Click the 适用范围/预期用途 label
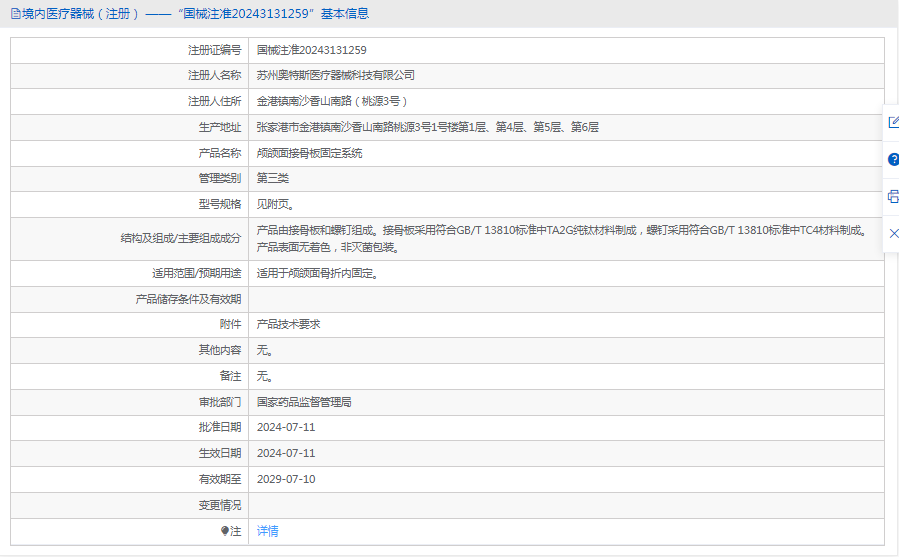 click(197, 274)
